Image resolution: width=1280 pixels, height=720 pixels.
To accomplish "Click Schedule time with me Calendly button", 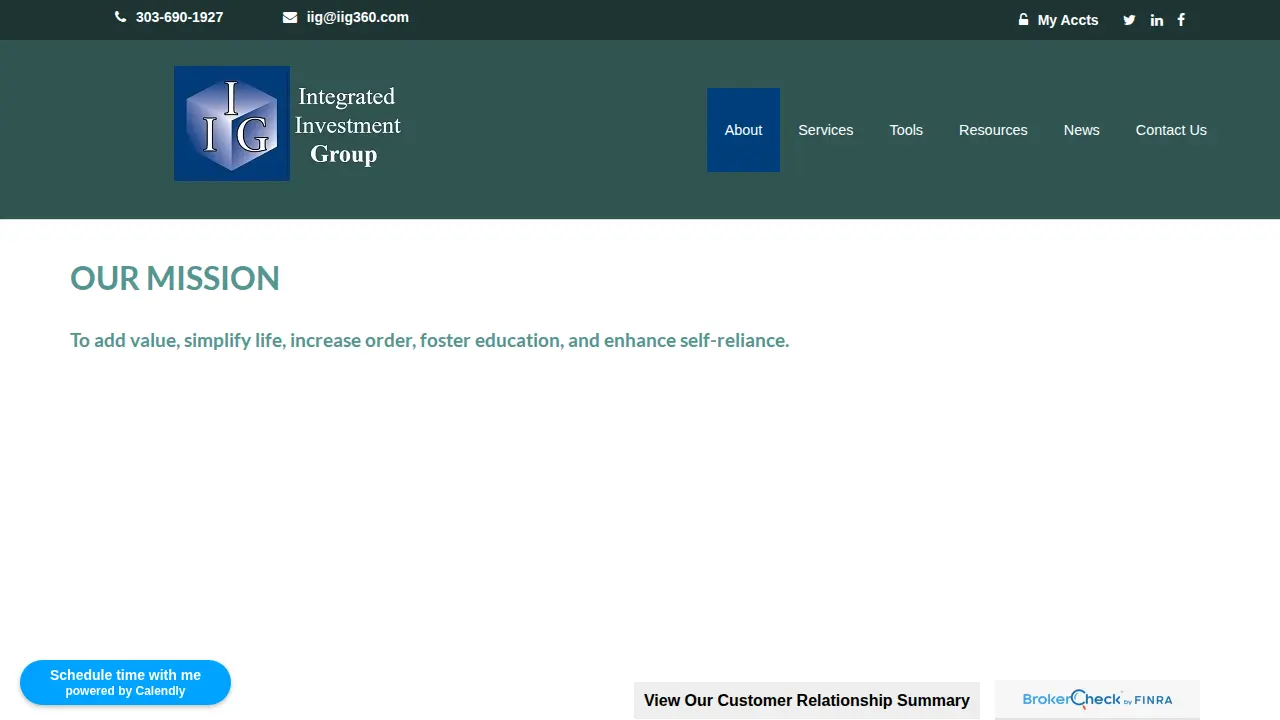I will click(125, 682).
